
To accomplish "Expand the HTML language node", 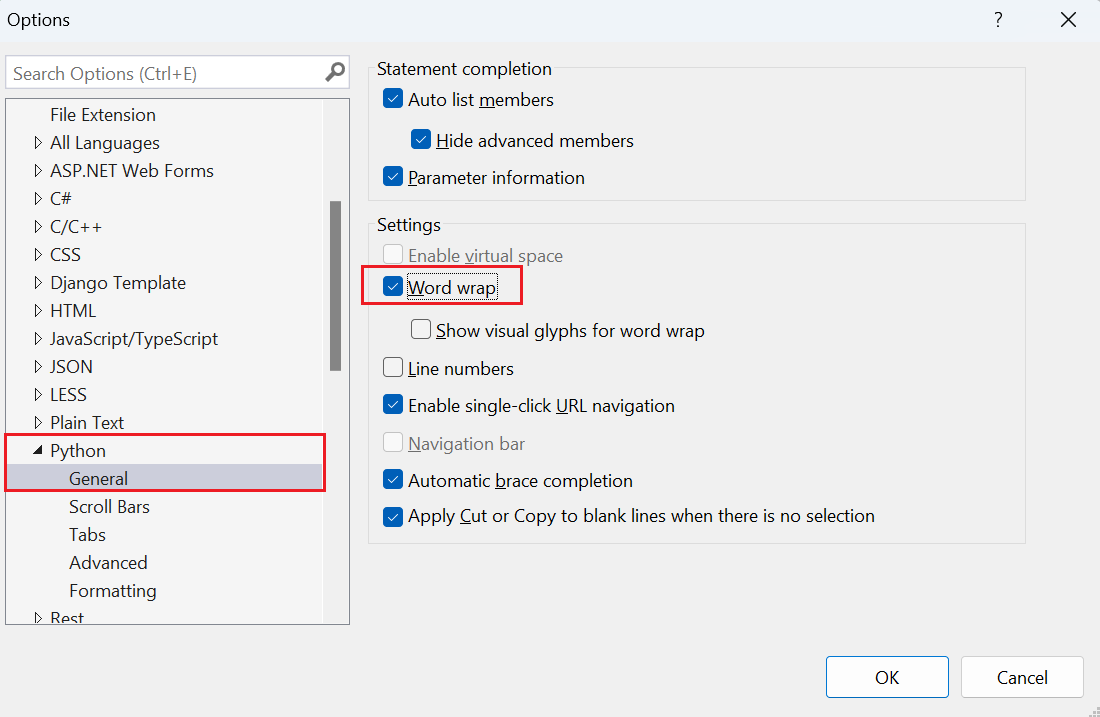I will [38, 311].
